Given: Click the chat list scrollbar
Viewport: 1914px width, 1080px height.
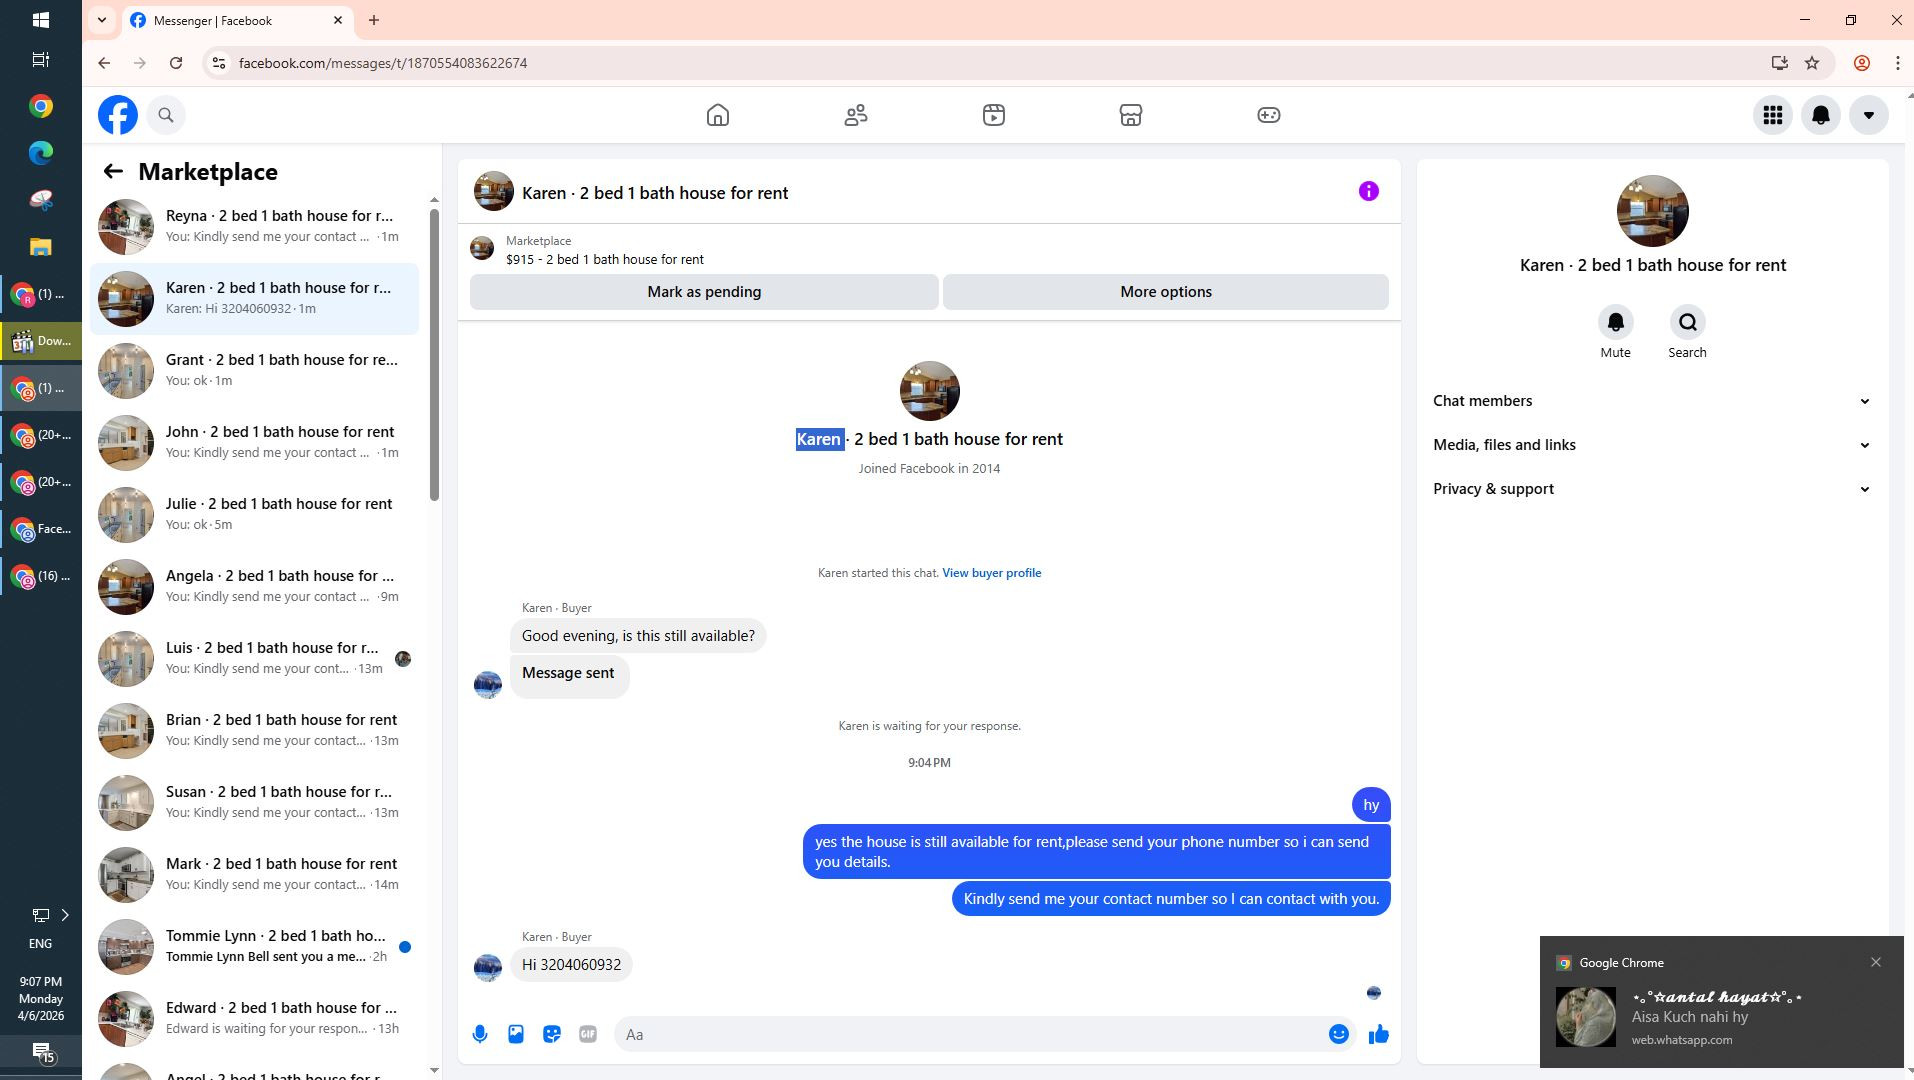Looking at the screenshot, I should (434, 355).
